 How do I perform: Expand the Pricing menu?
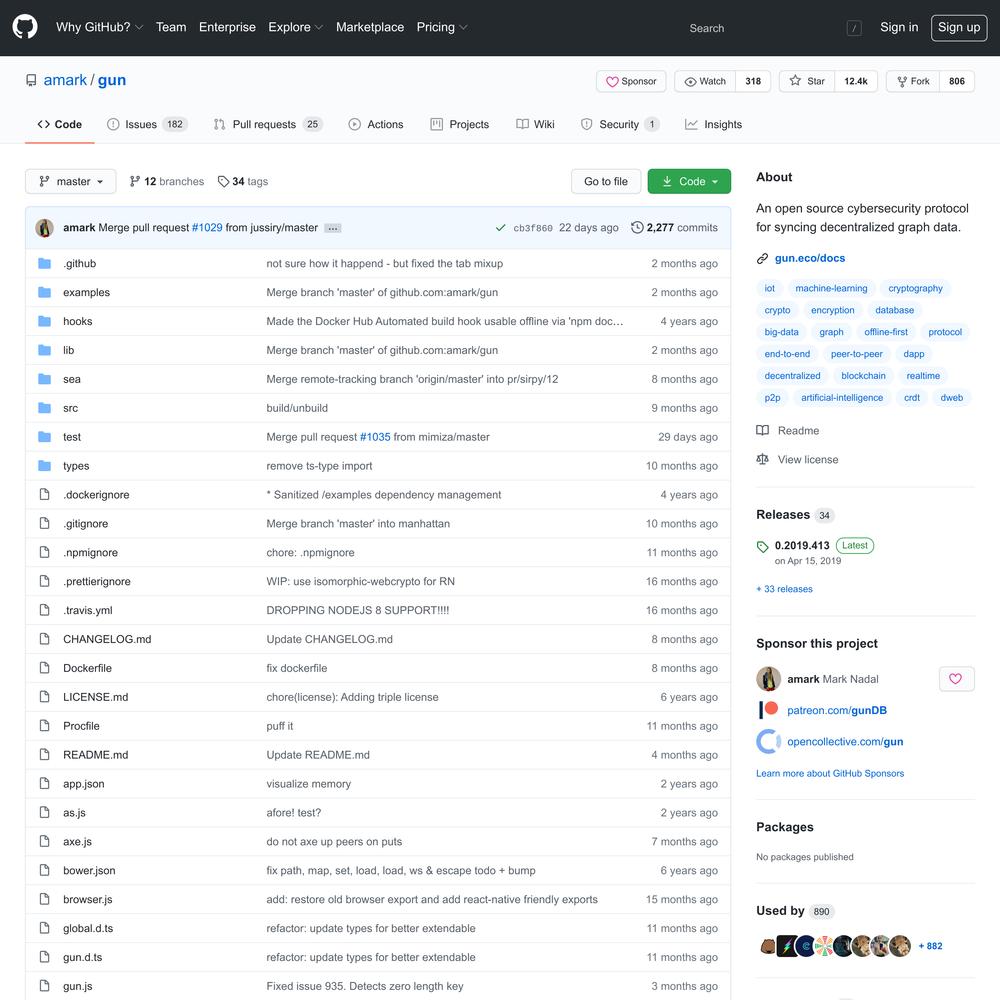click(x=441, y=27)
